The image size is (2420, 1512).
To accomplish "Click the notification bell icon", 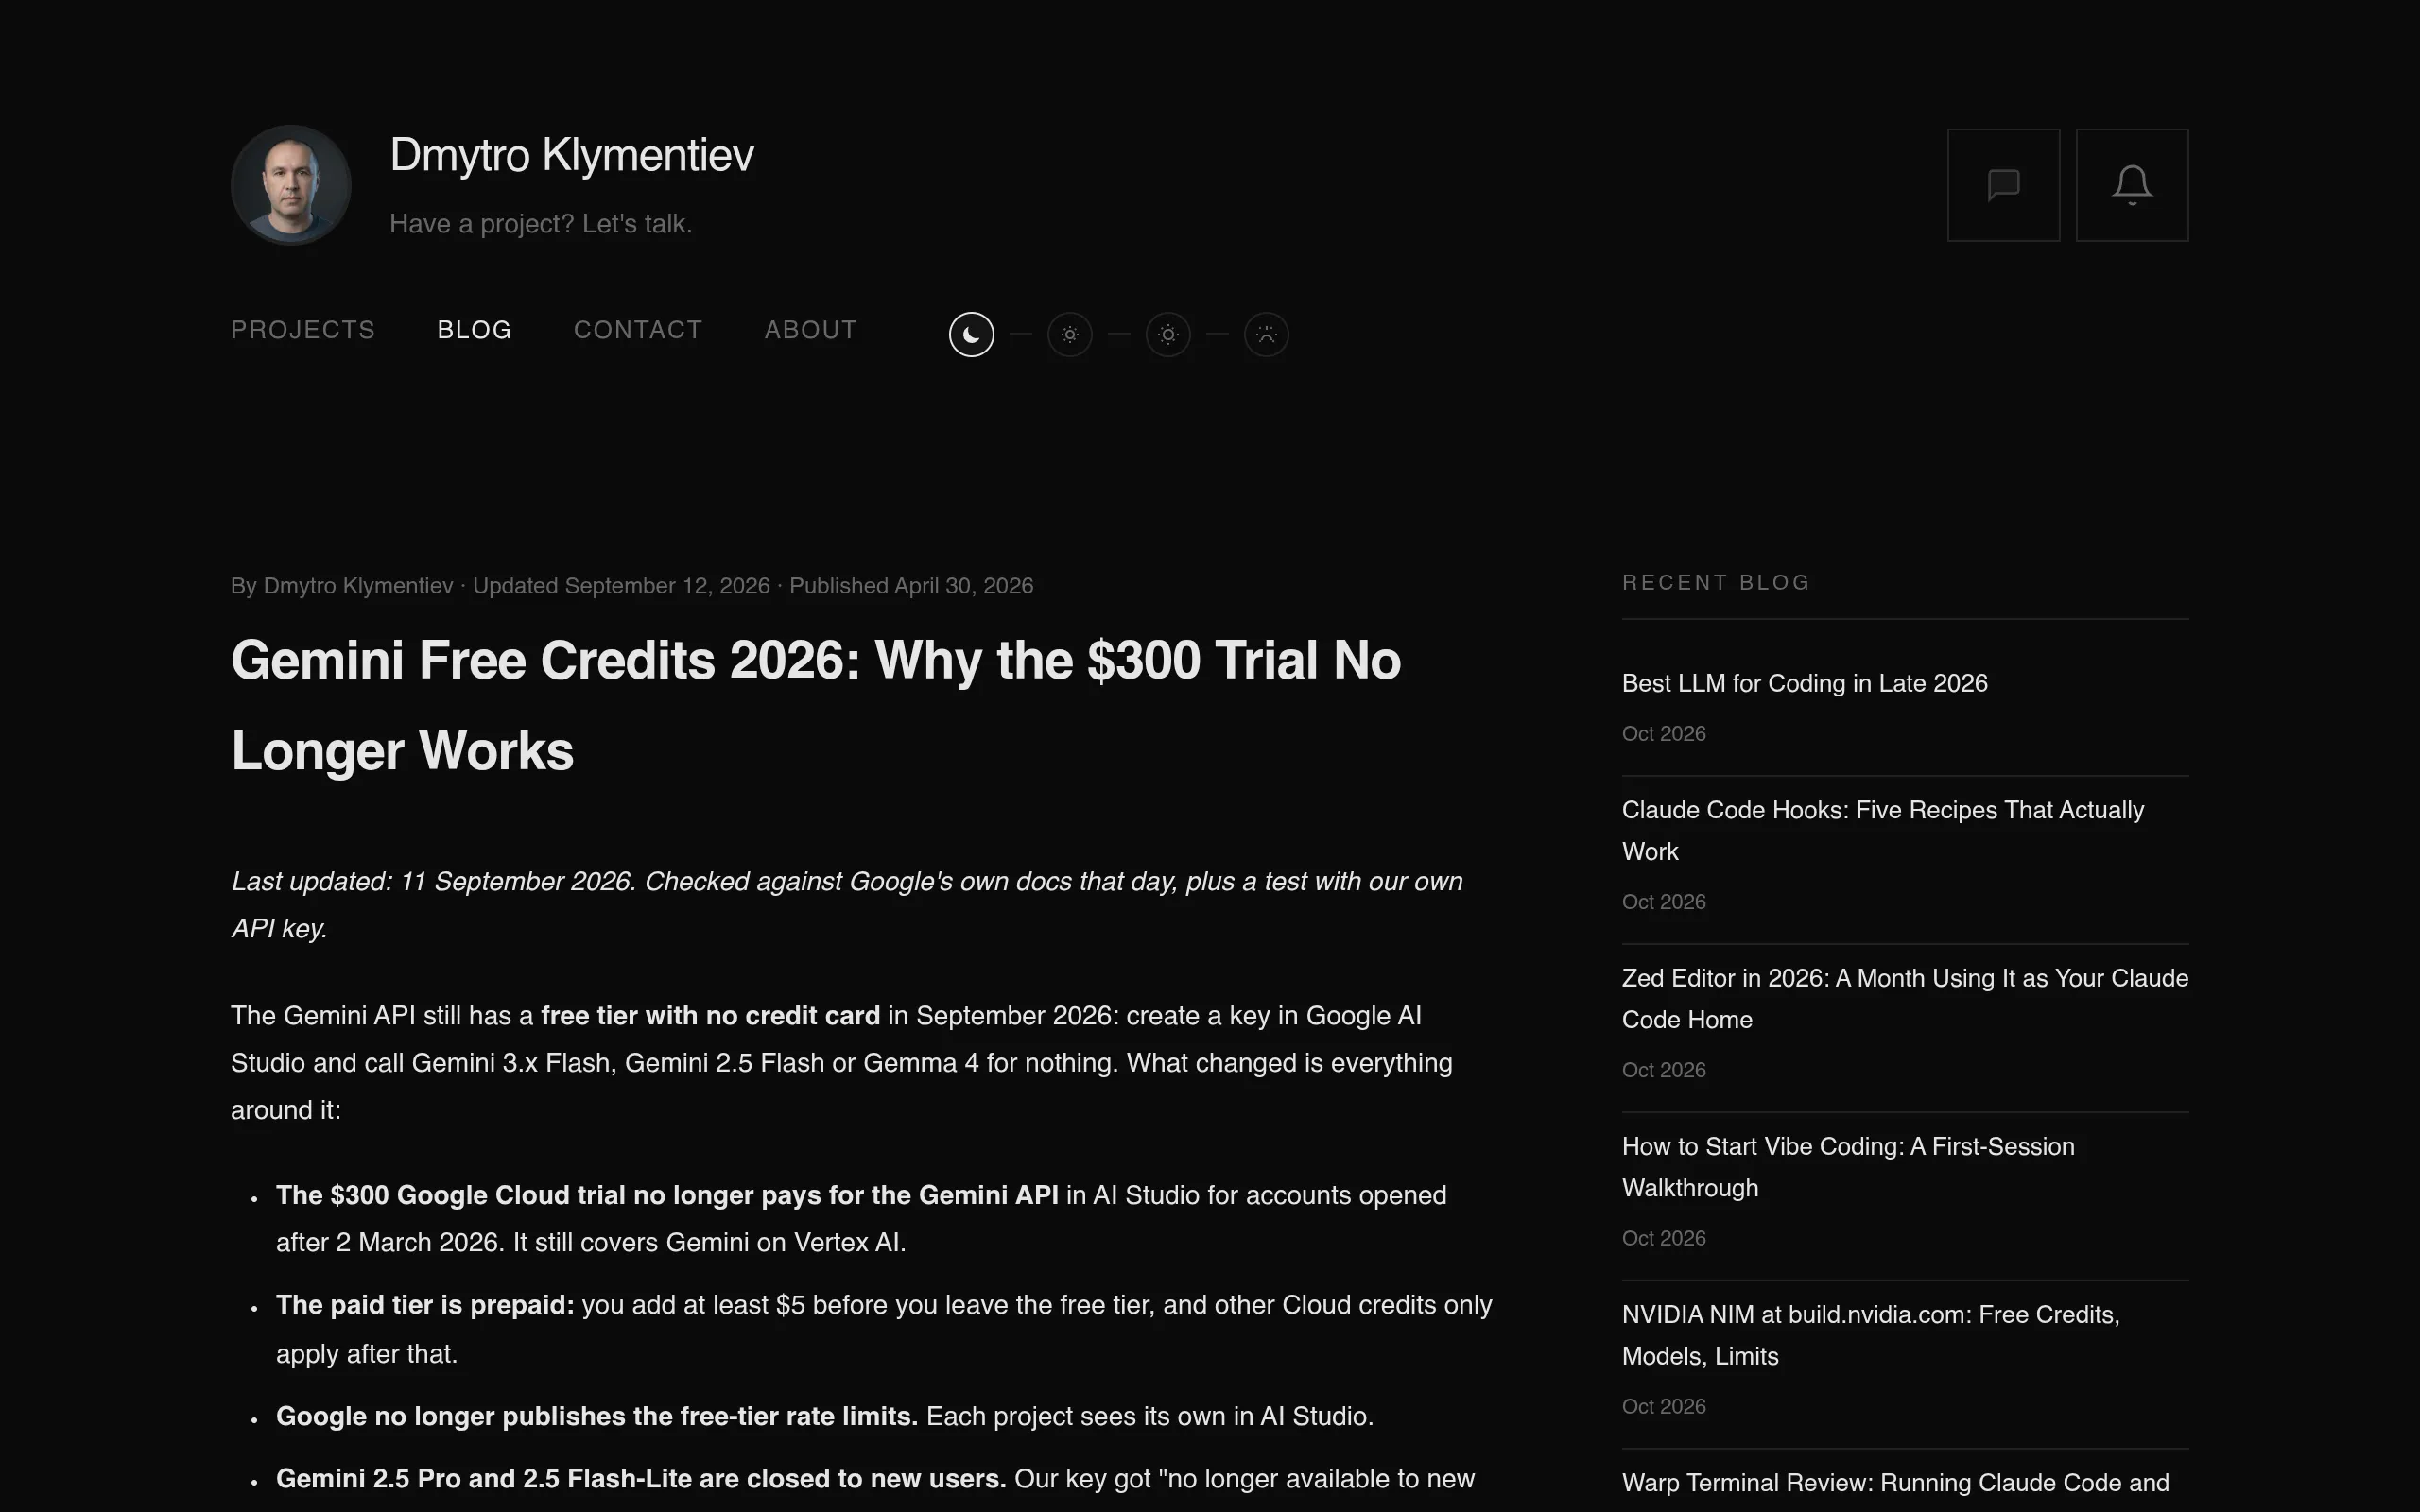I will click(x=2132, y=185).
